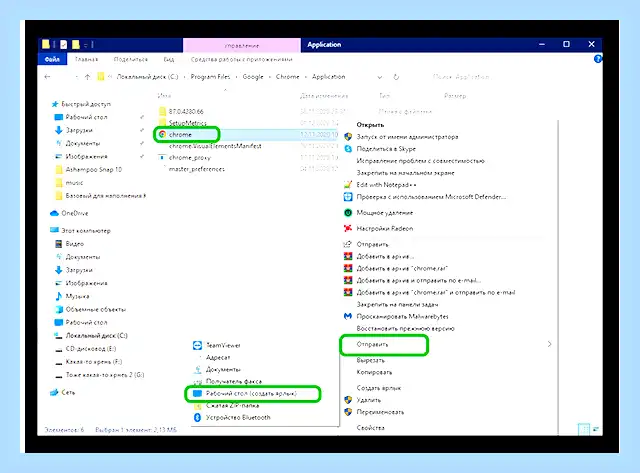Click the TeamViewer icon in submenu
640x473 pixels.
click(x=197, y=345)
